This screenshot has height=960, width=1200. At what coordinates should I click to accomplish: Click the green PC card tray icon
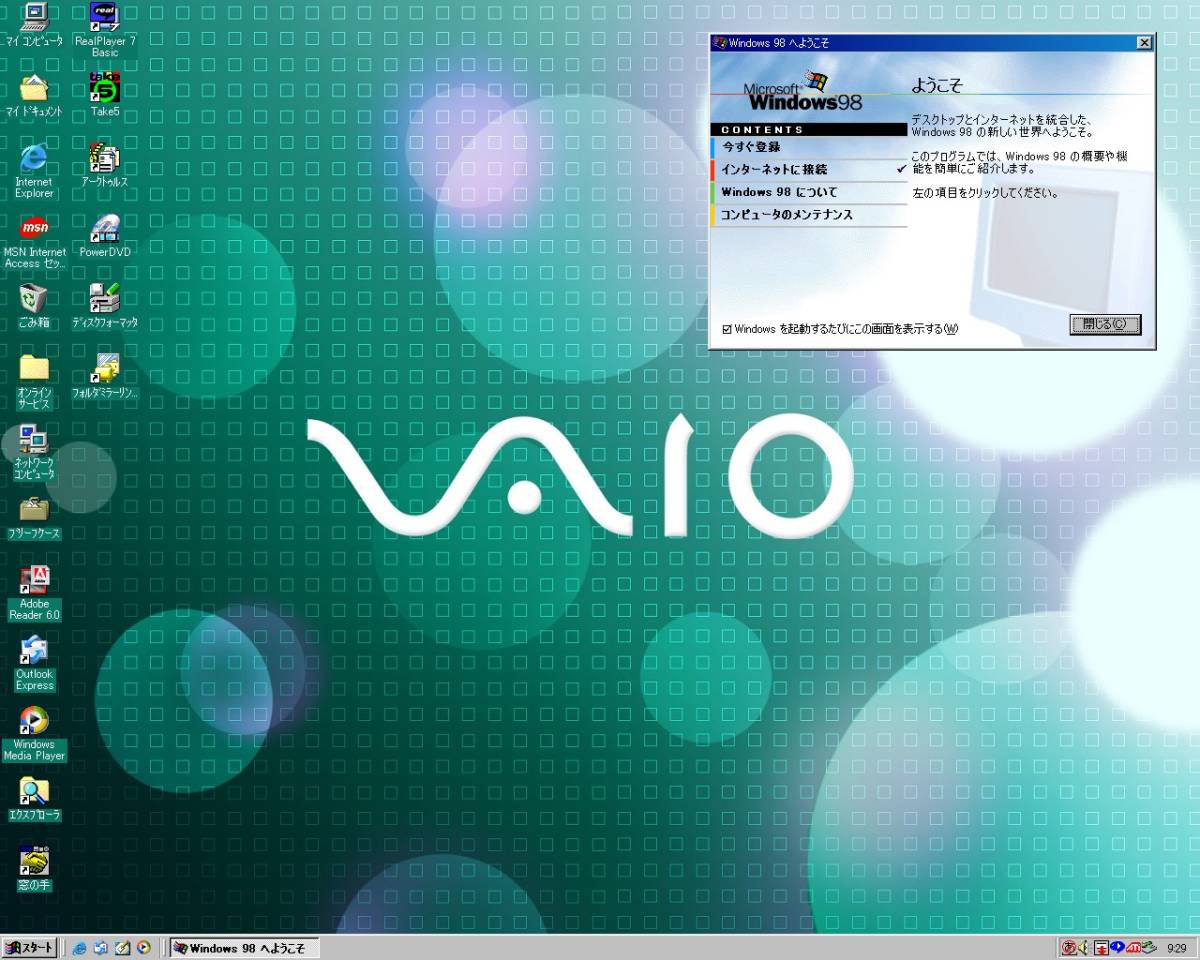pyautogui.click(x=1149, y=946)
